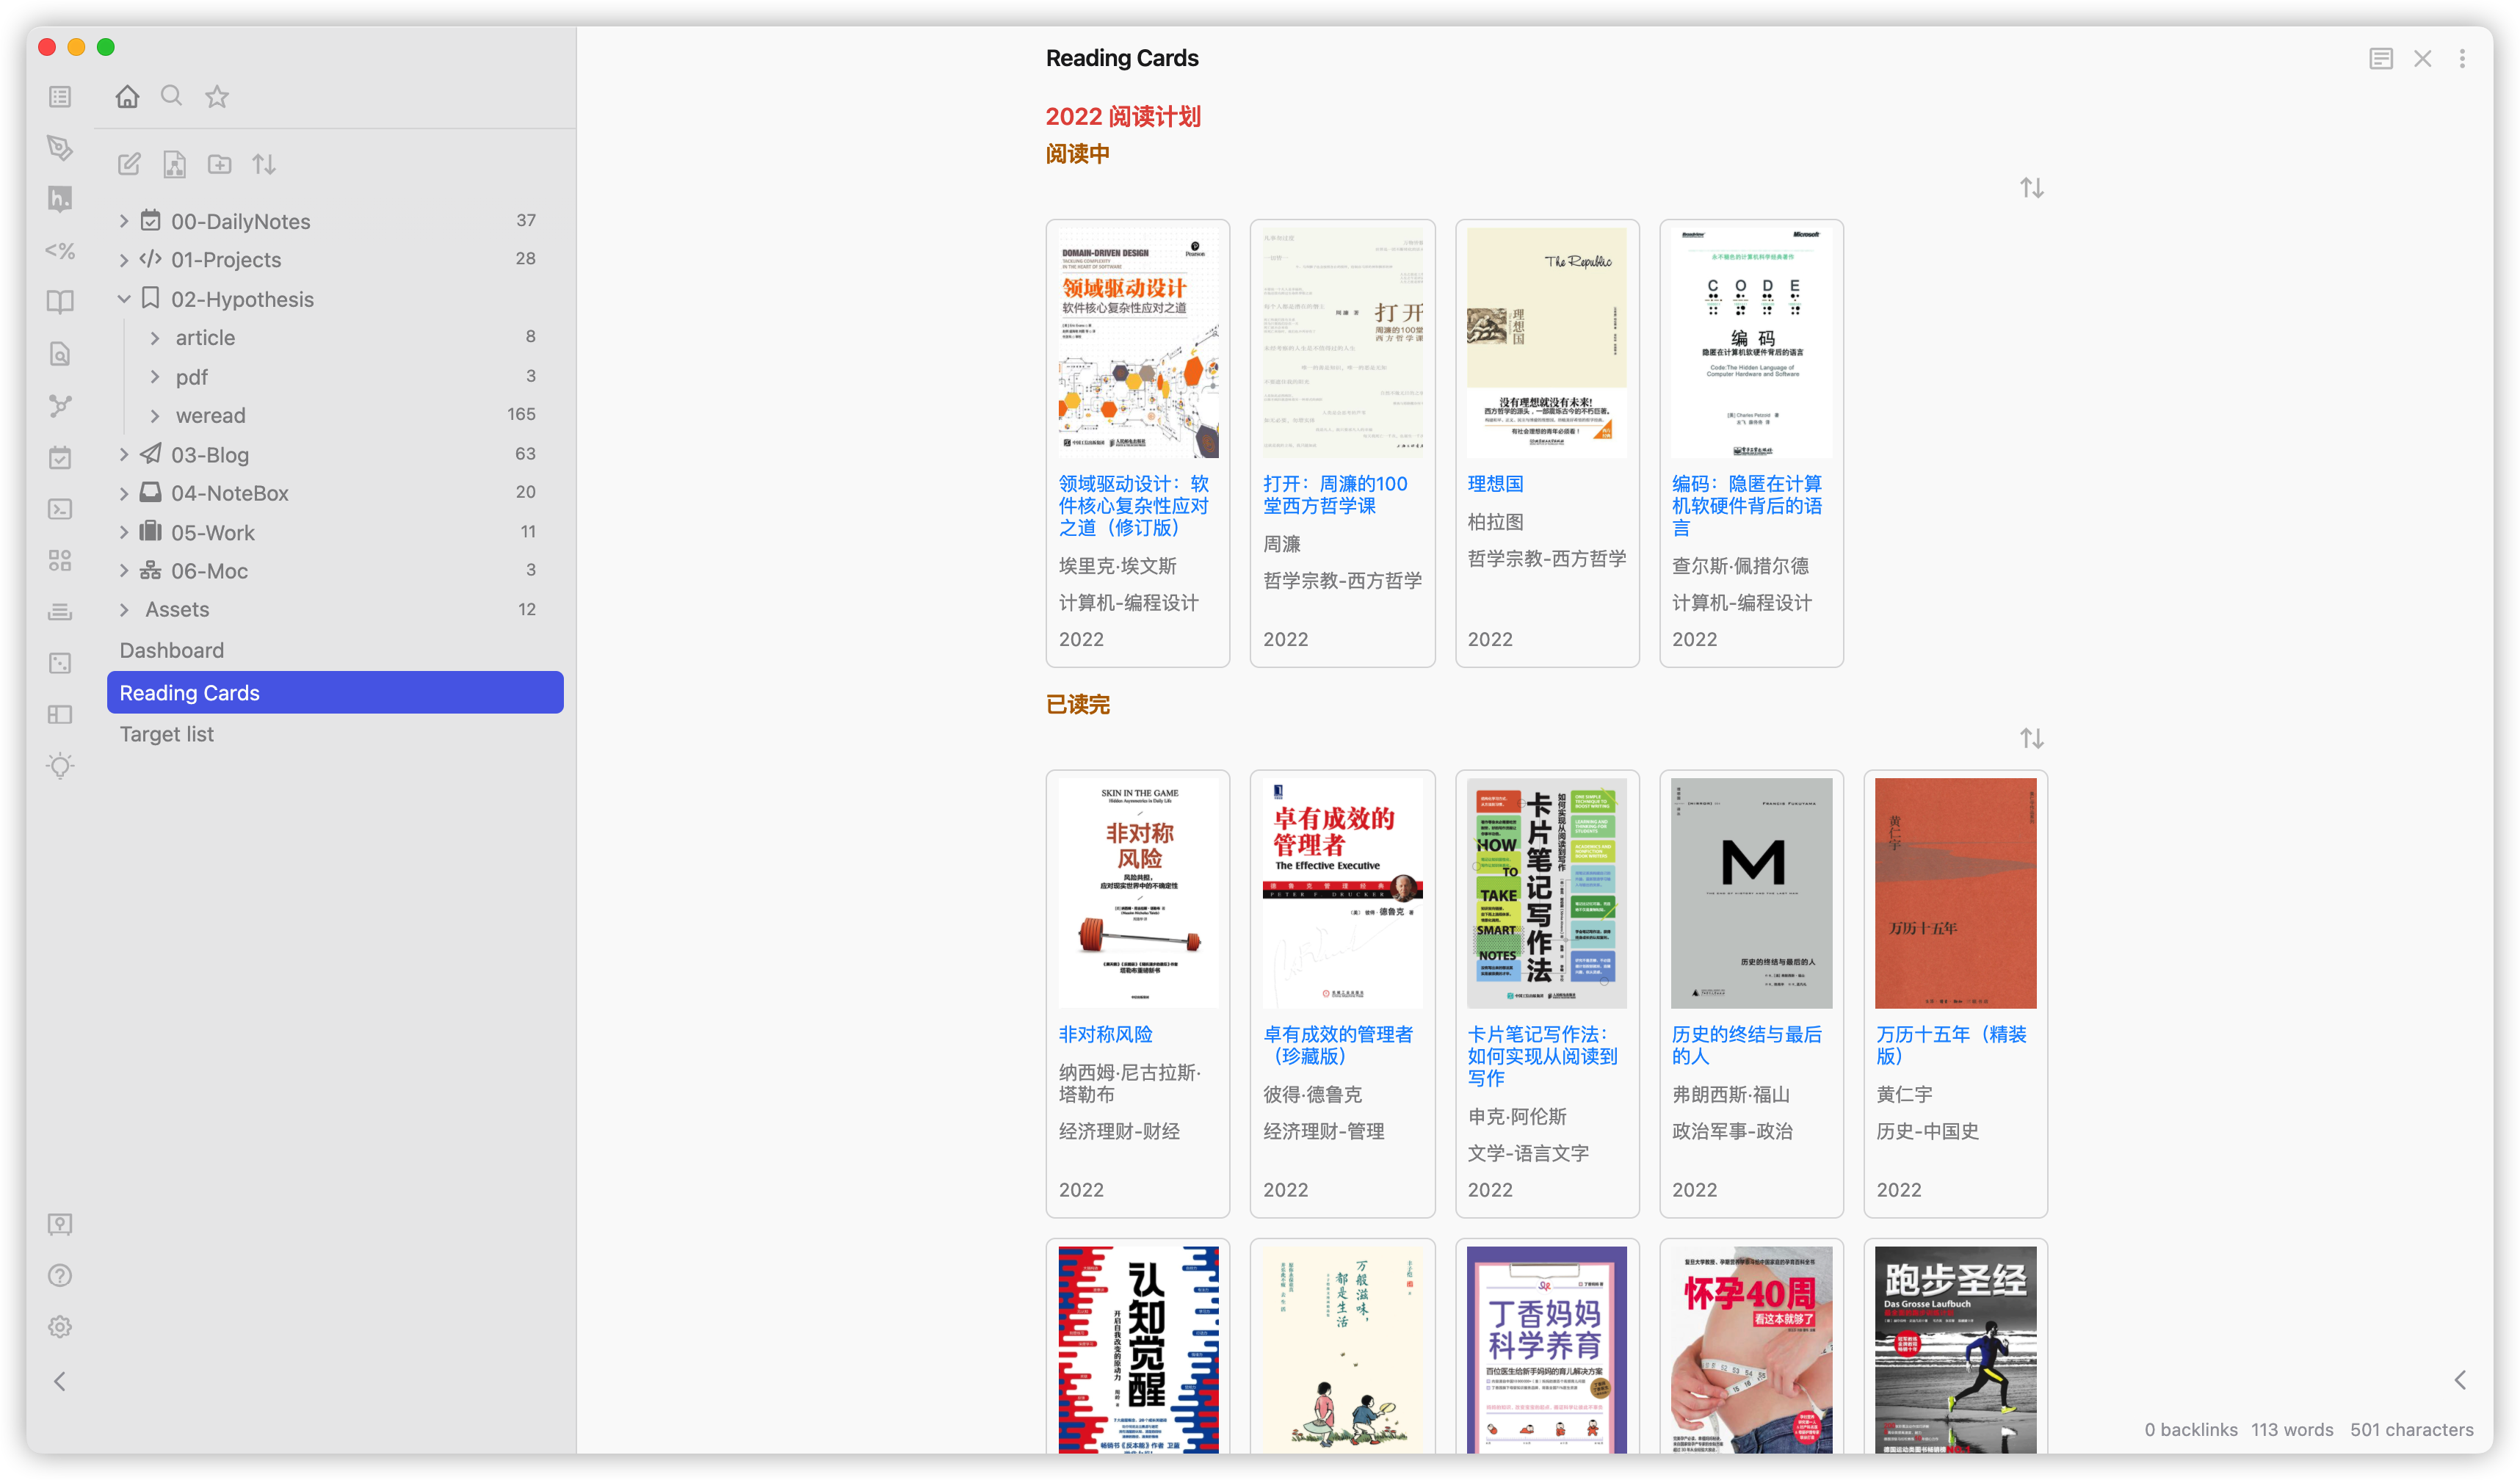
Task: Open the Target list note
Action: pos(167,734)
